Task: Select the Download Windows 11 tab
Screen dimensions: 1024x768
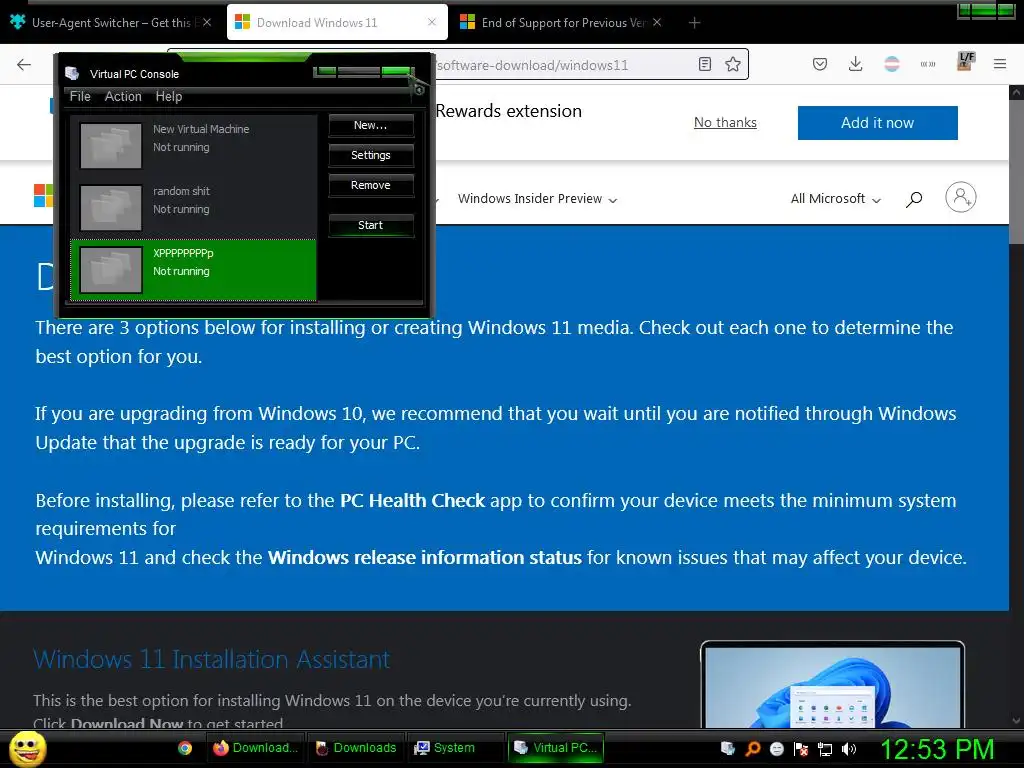Action: pos(337,23)
